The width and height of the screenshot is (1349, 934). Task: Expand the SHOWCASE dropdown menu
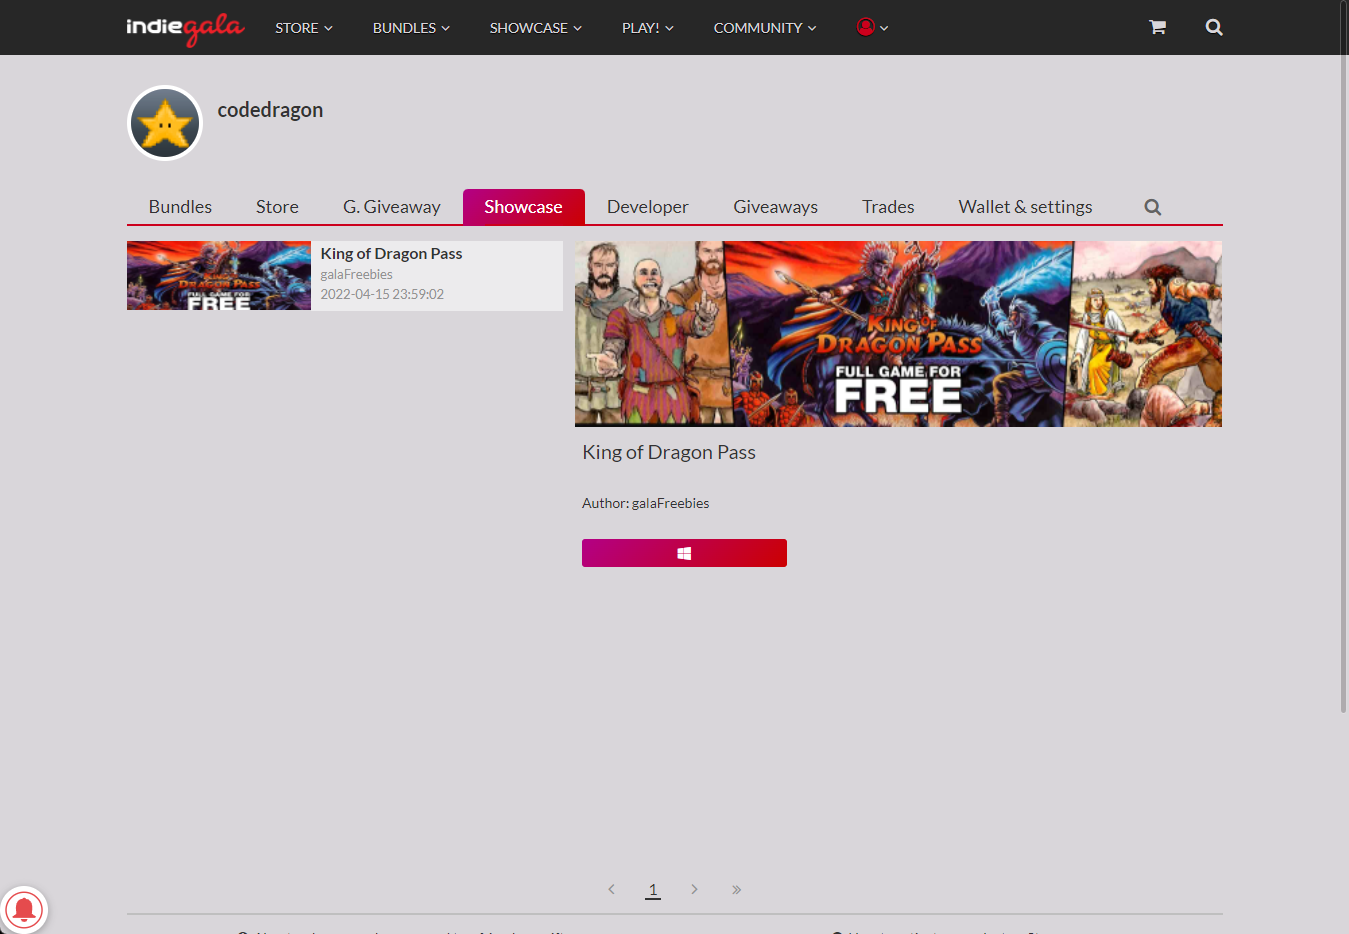(535, 28)
